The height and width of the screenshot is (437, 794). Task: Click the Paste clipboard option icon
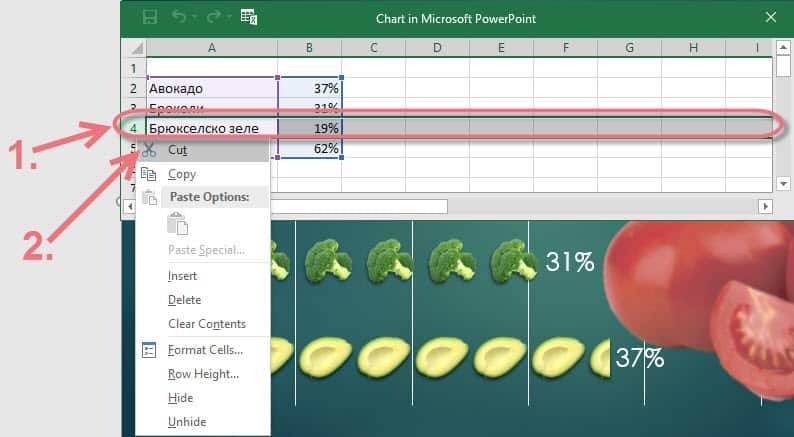tap(177, 223)
